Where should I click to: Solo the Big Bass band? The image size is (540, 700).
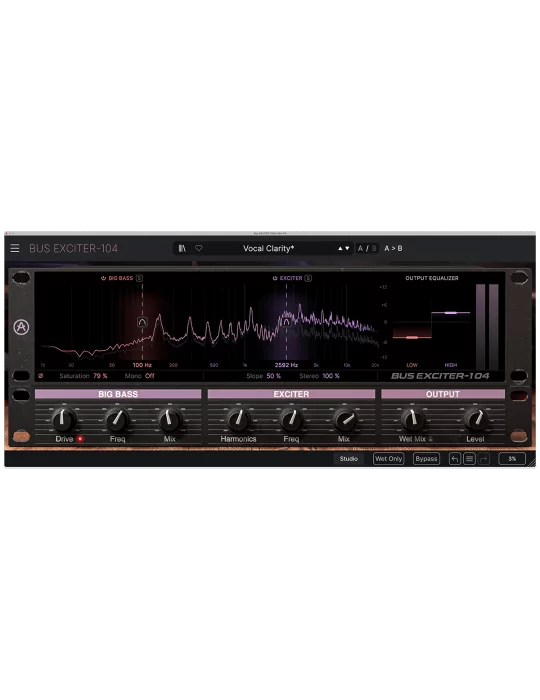click(139, 278)
